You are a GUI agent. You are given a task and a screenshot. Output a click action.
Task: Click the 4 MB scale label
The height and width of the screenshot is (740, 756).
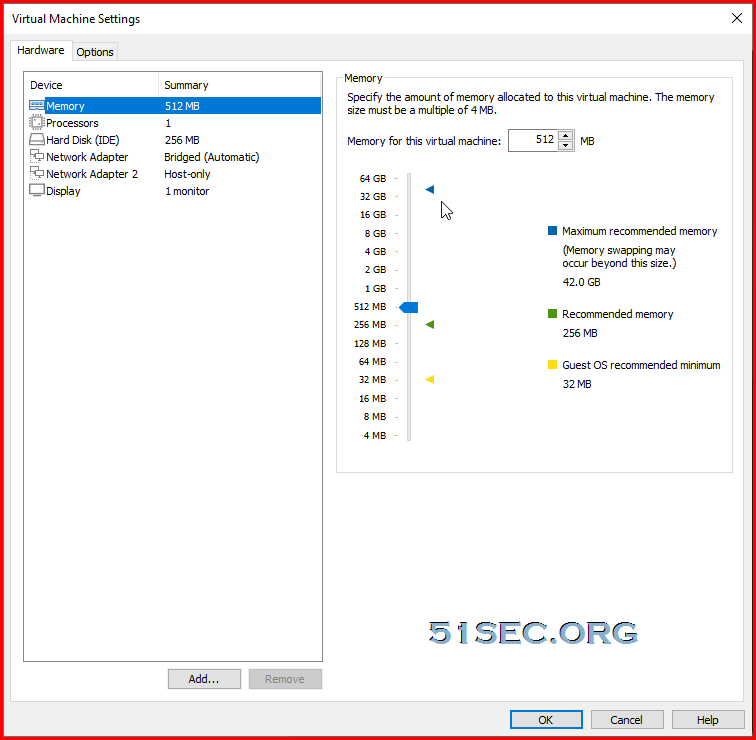tap(375, 435)
